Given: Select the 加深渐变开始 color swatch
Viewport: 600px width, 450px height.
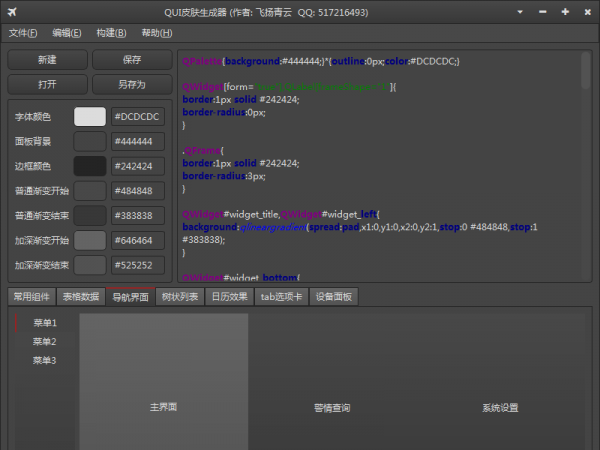Looking at the screenshot, I should click(x=90, y=240).
